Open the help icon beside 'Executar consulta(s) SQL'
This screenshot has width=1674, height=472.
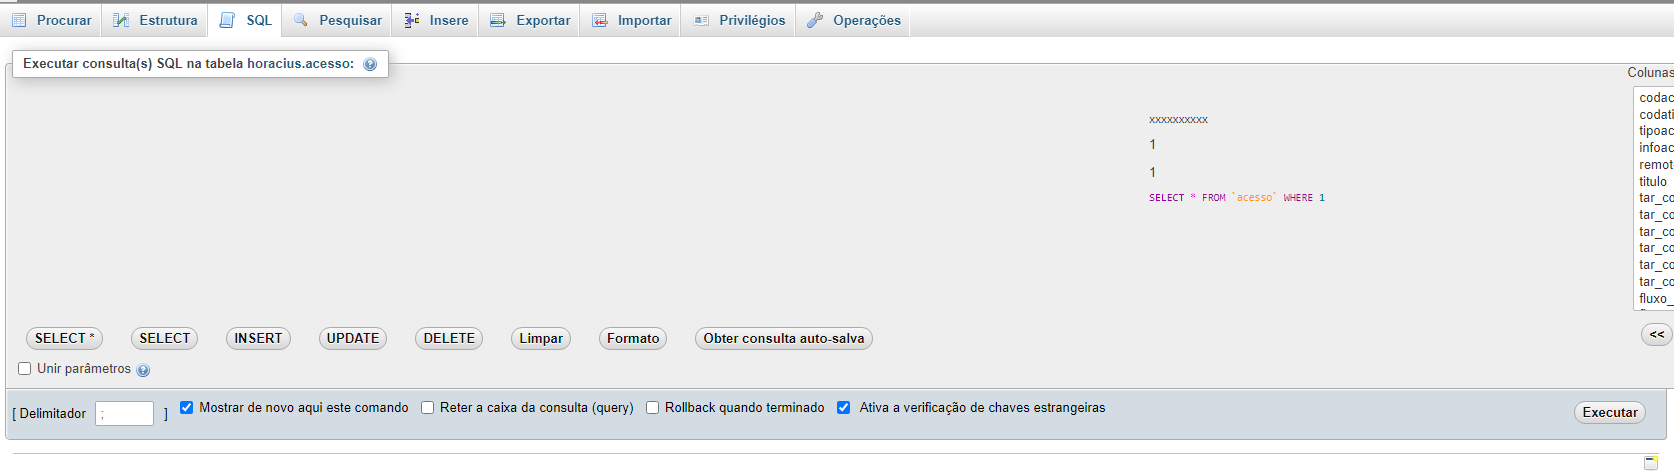[370, 64]
